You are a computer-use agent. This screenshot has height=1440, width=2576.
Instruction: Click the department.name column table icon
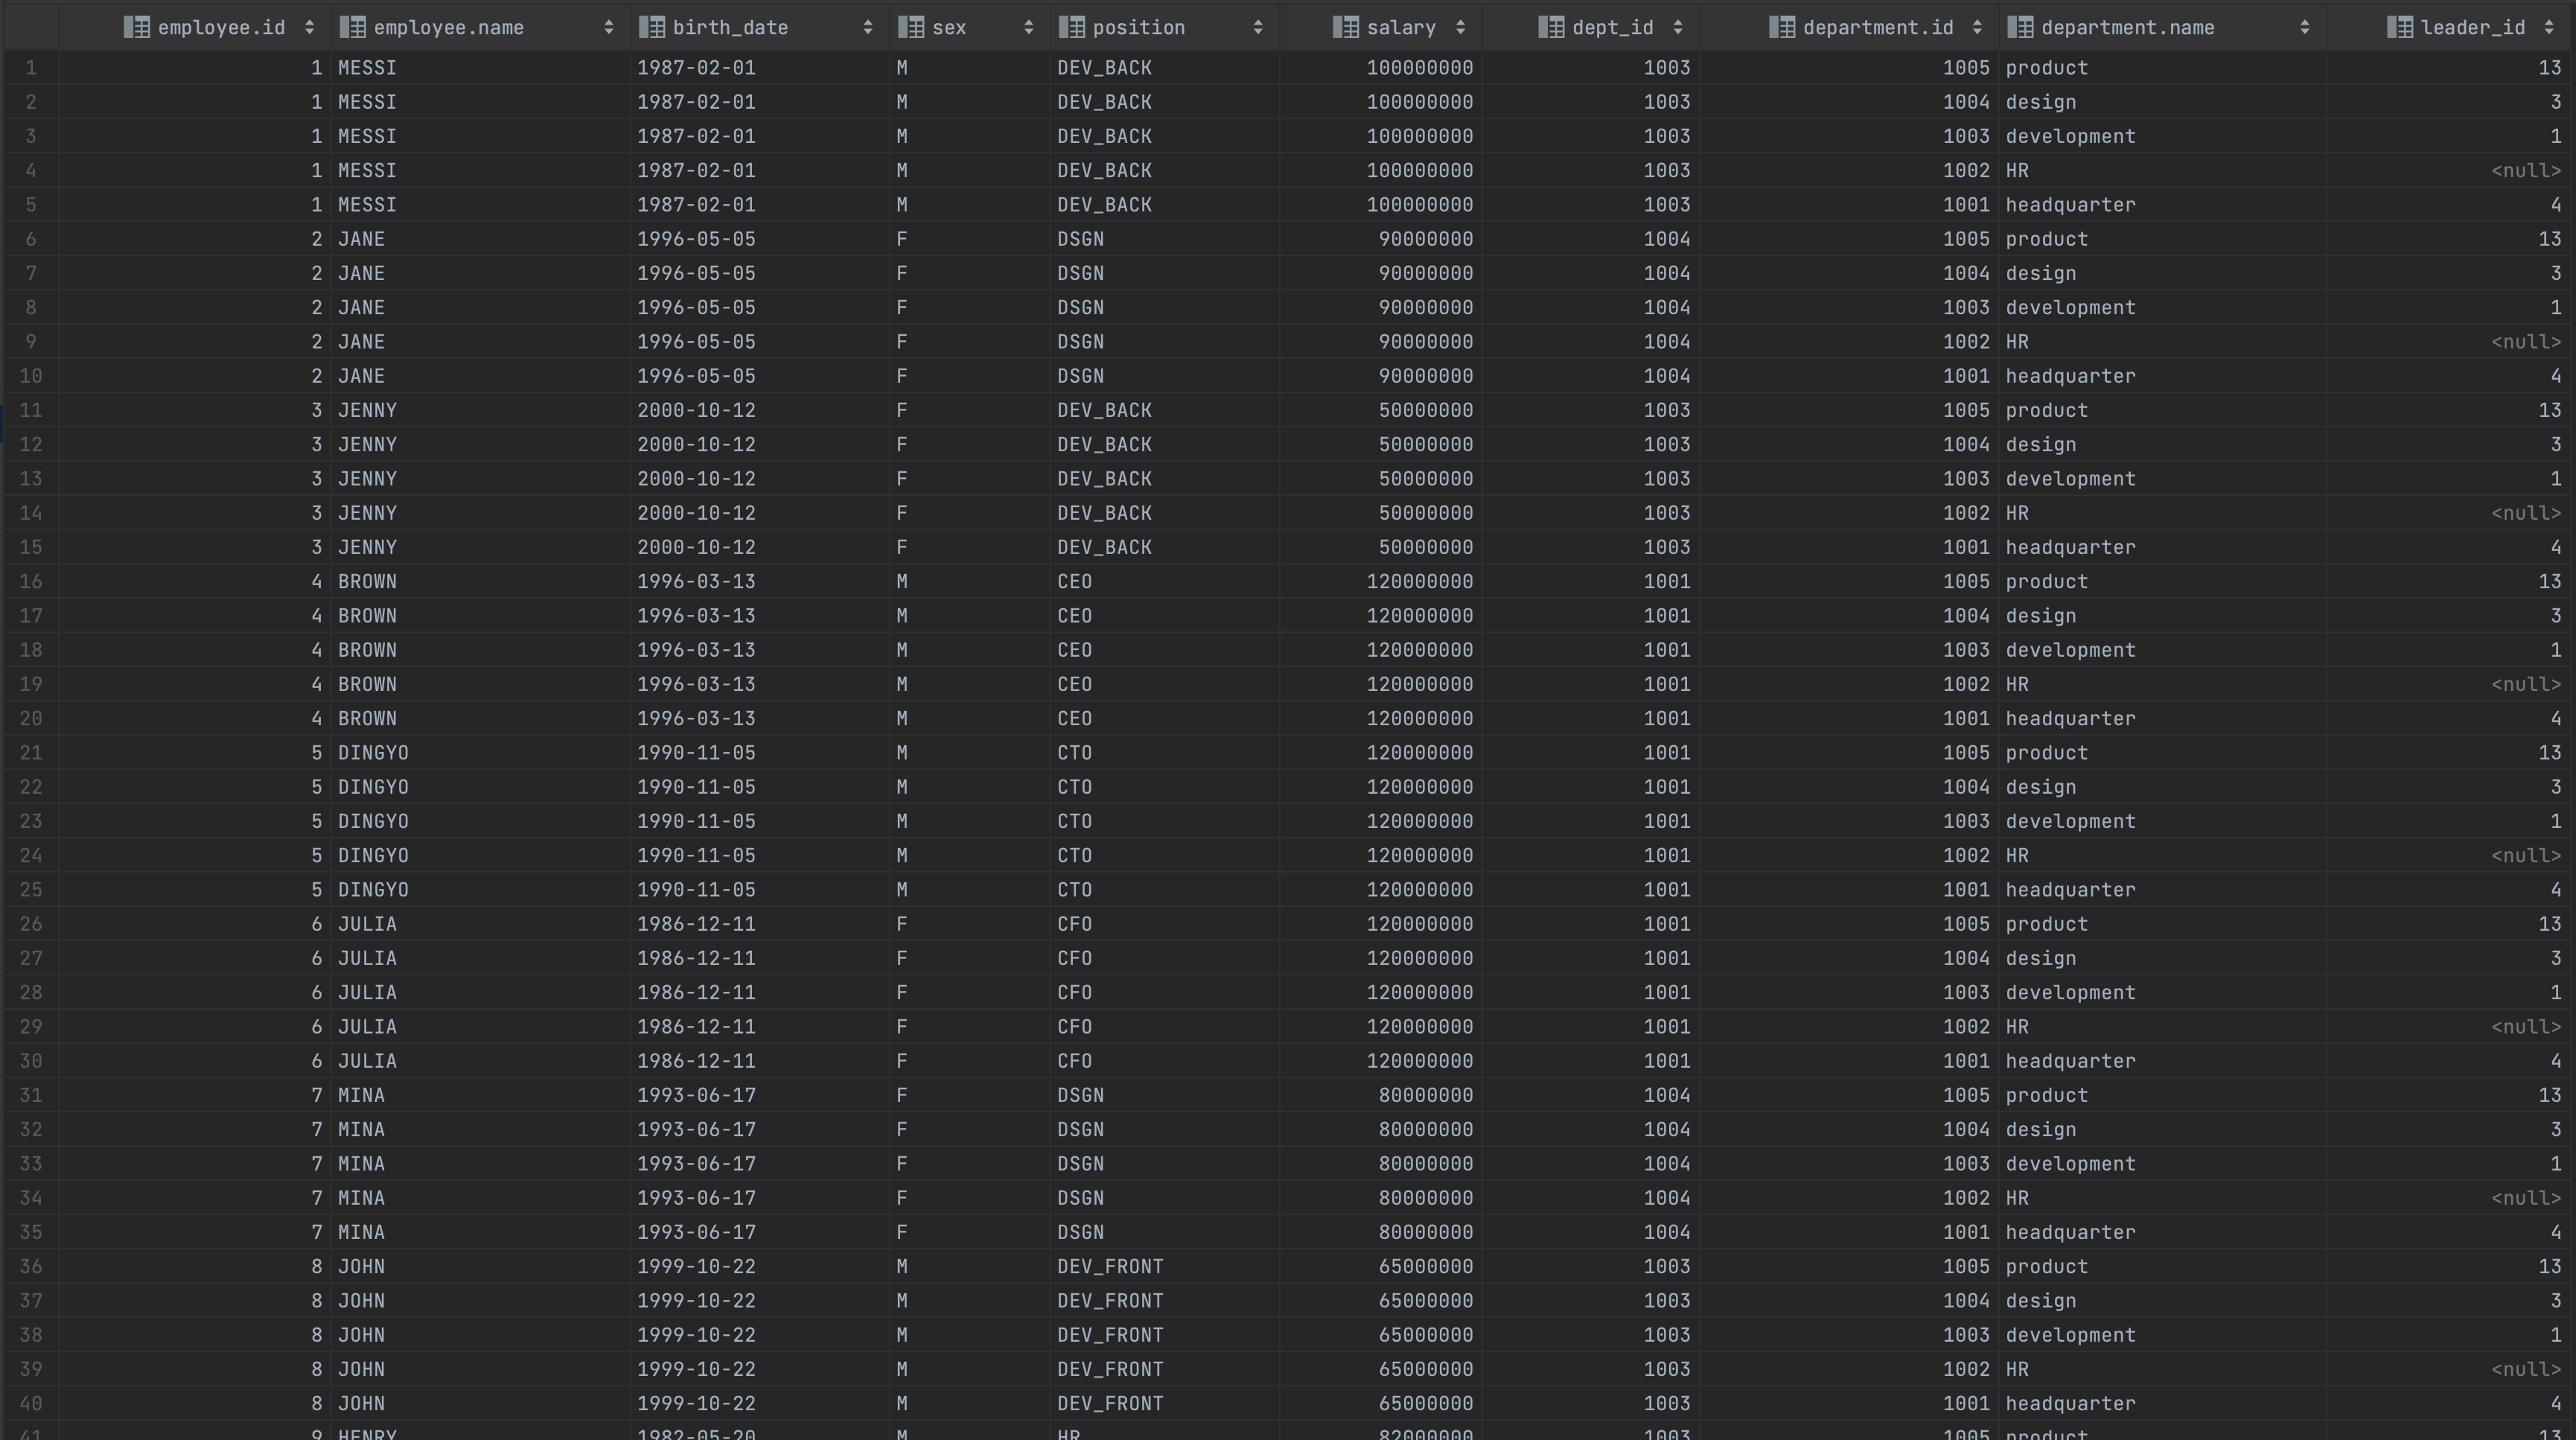click(x=2020, y=27)
